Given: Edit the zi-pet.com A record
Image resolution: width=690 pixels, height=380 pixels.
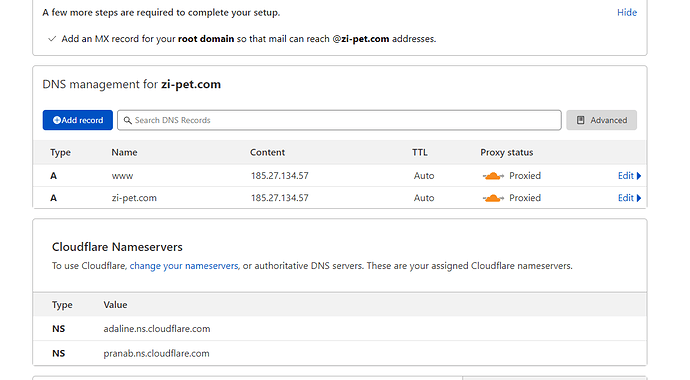Looking at the screenshot, I should coord(625,198).
